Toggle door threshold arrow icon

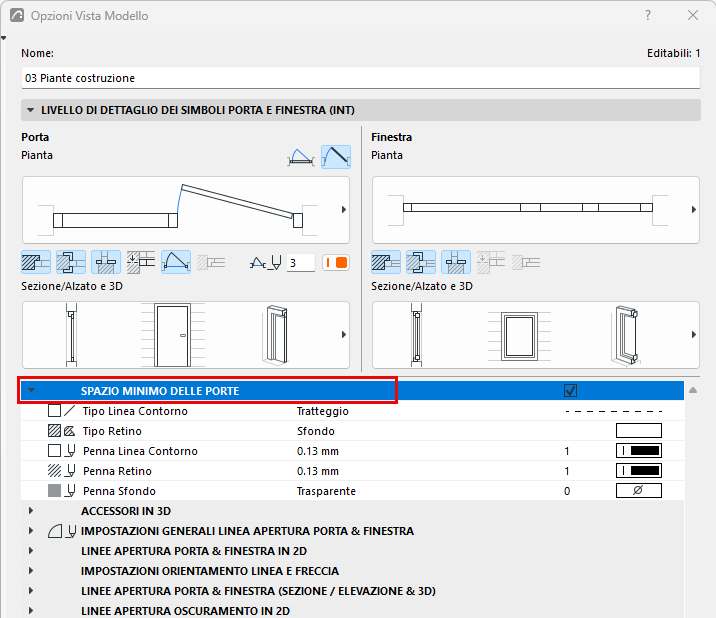pos(141,262)
